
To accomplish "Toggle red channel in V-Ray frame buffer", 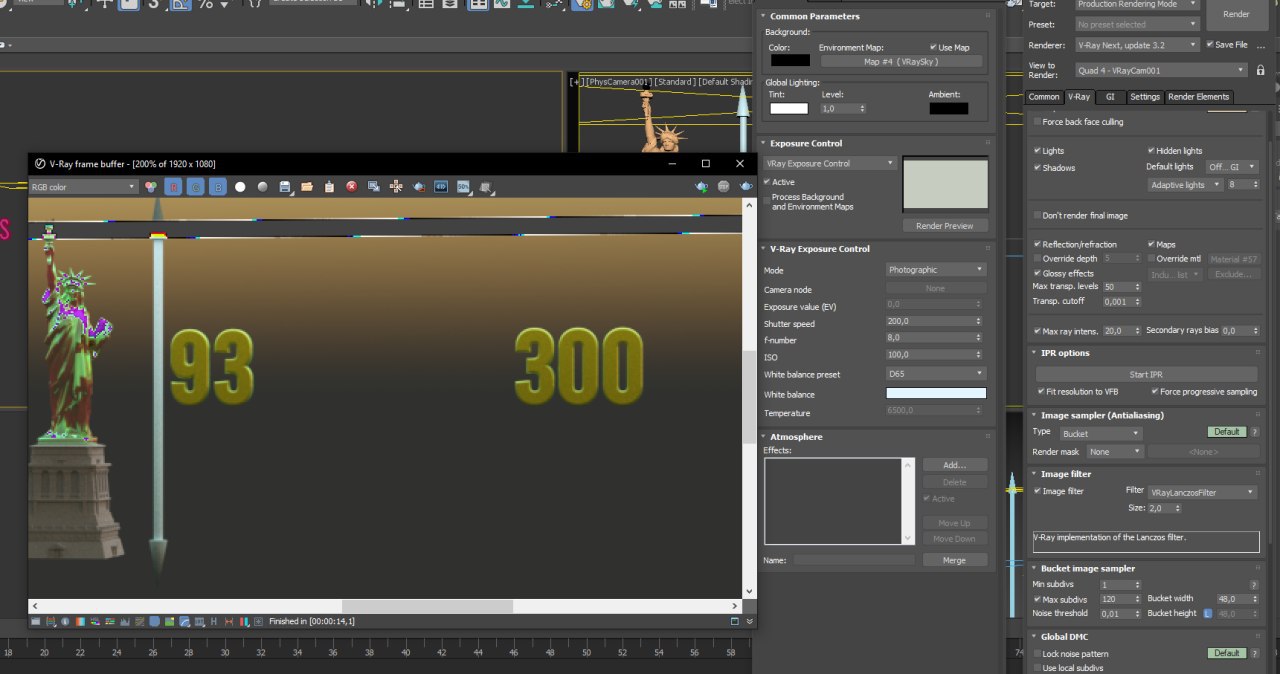I will (174, 186).
